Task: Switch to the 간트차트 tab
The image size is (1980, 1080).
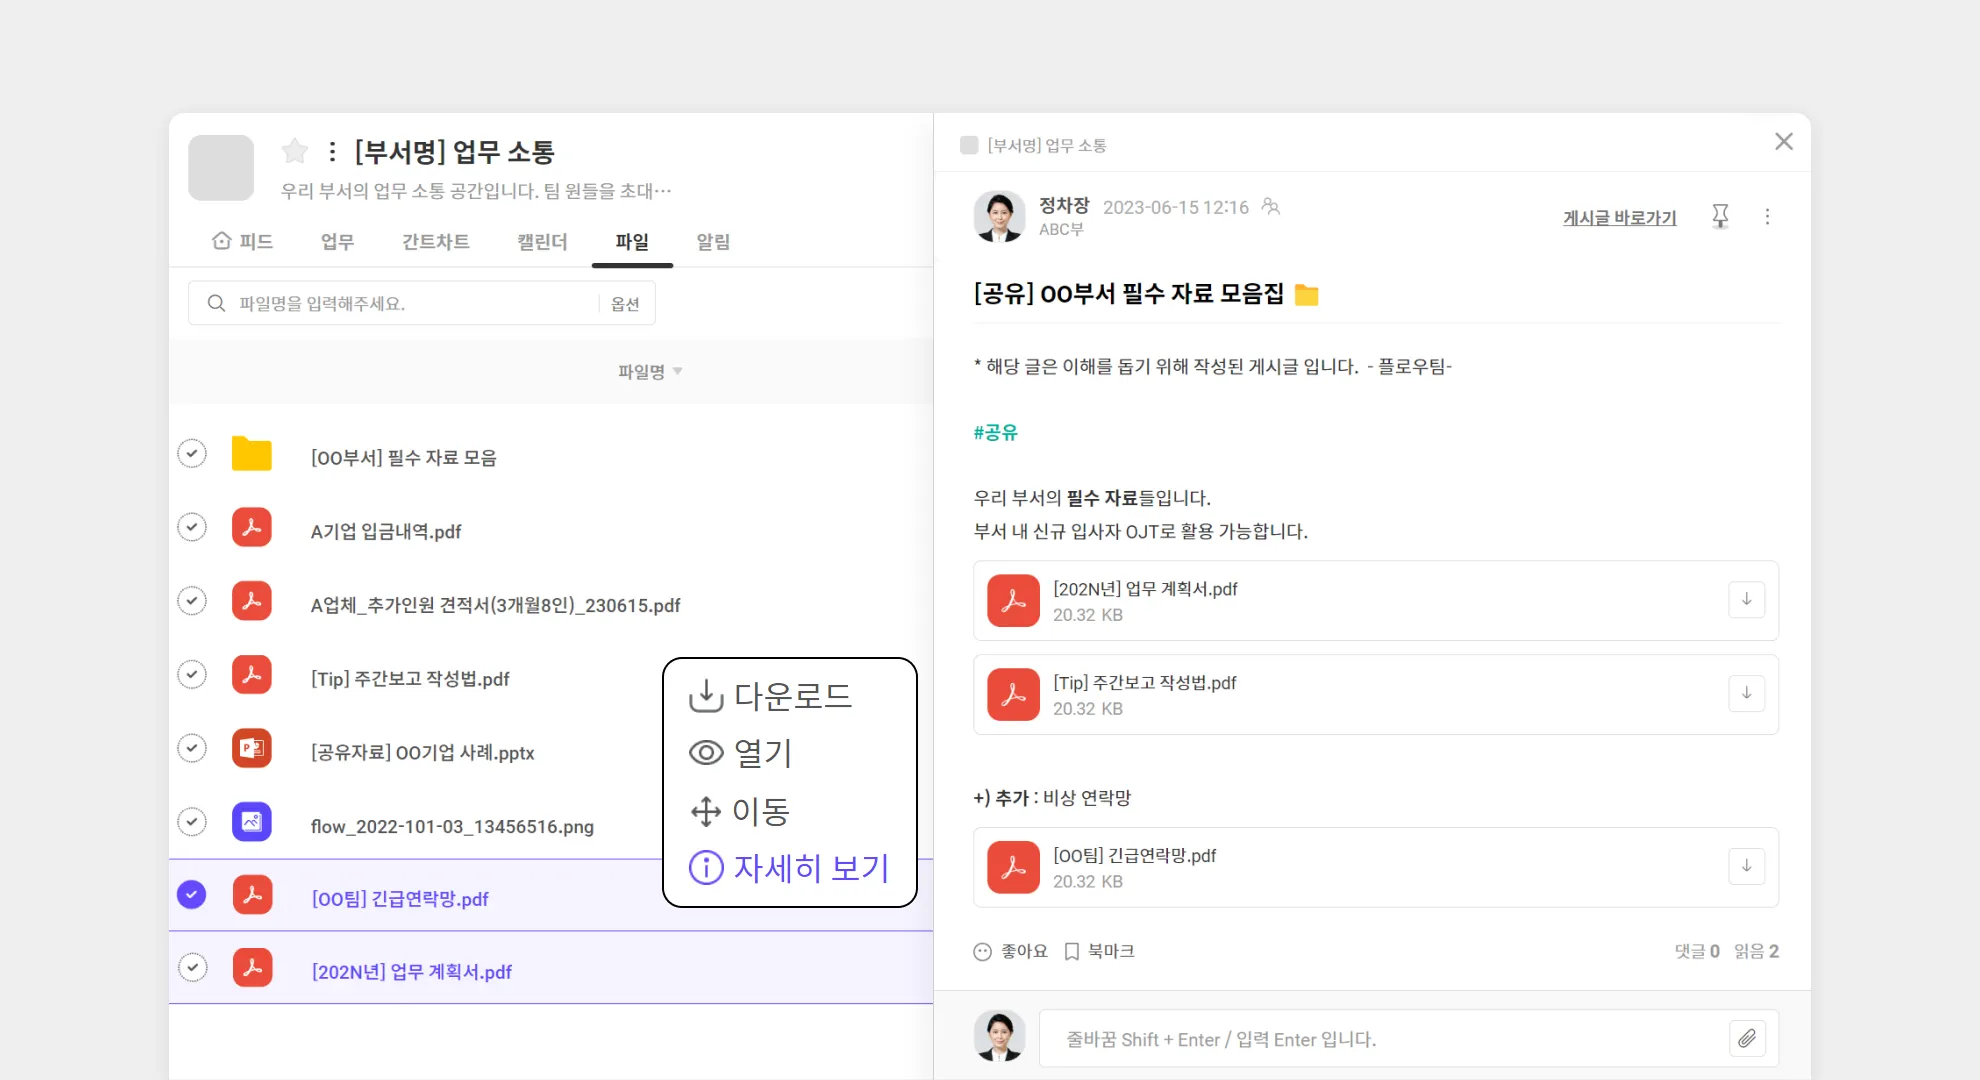Action: coord(435,241)
